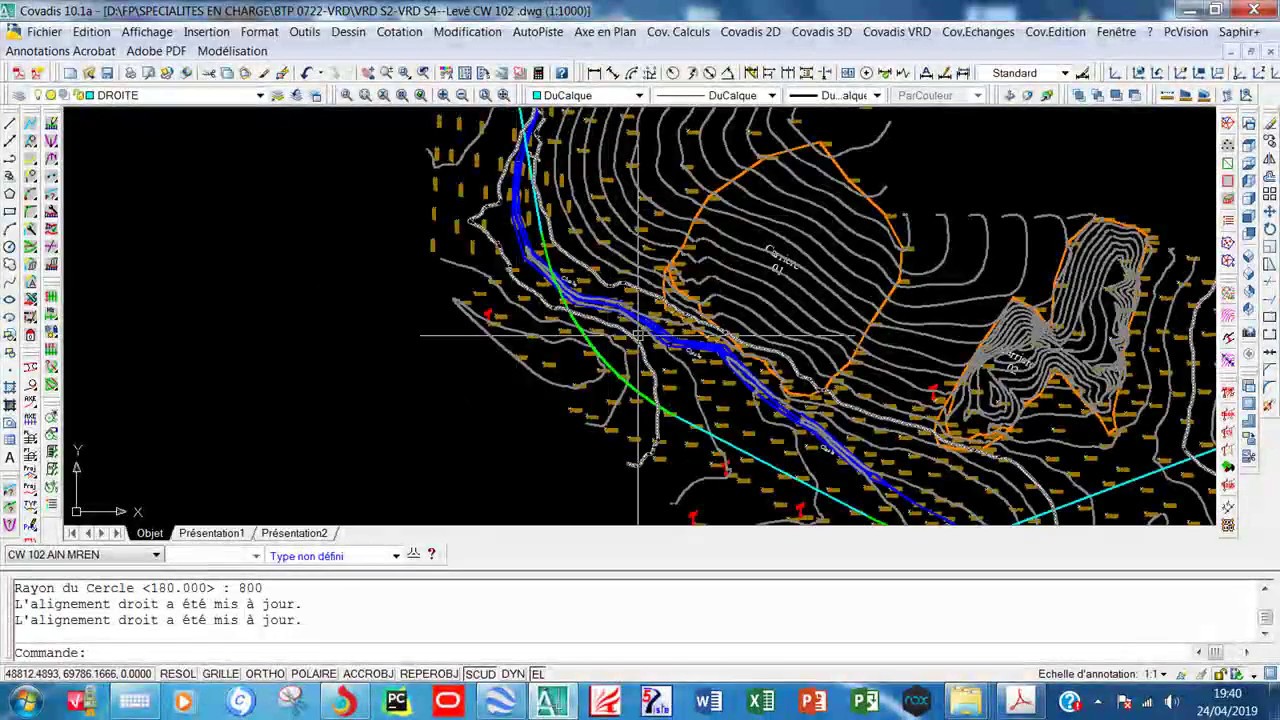Click the blue Help question mark icon
This screenshot has height=720, width=1280.
(562, 73)
